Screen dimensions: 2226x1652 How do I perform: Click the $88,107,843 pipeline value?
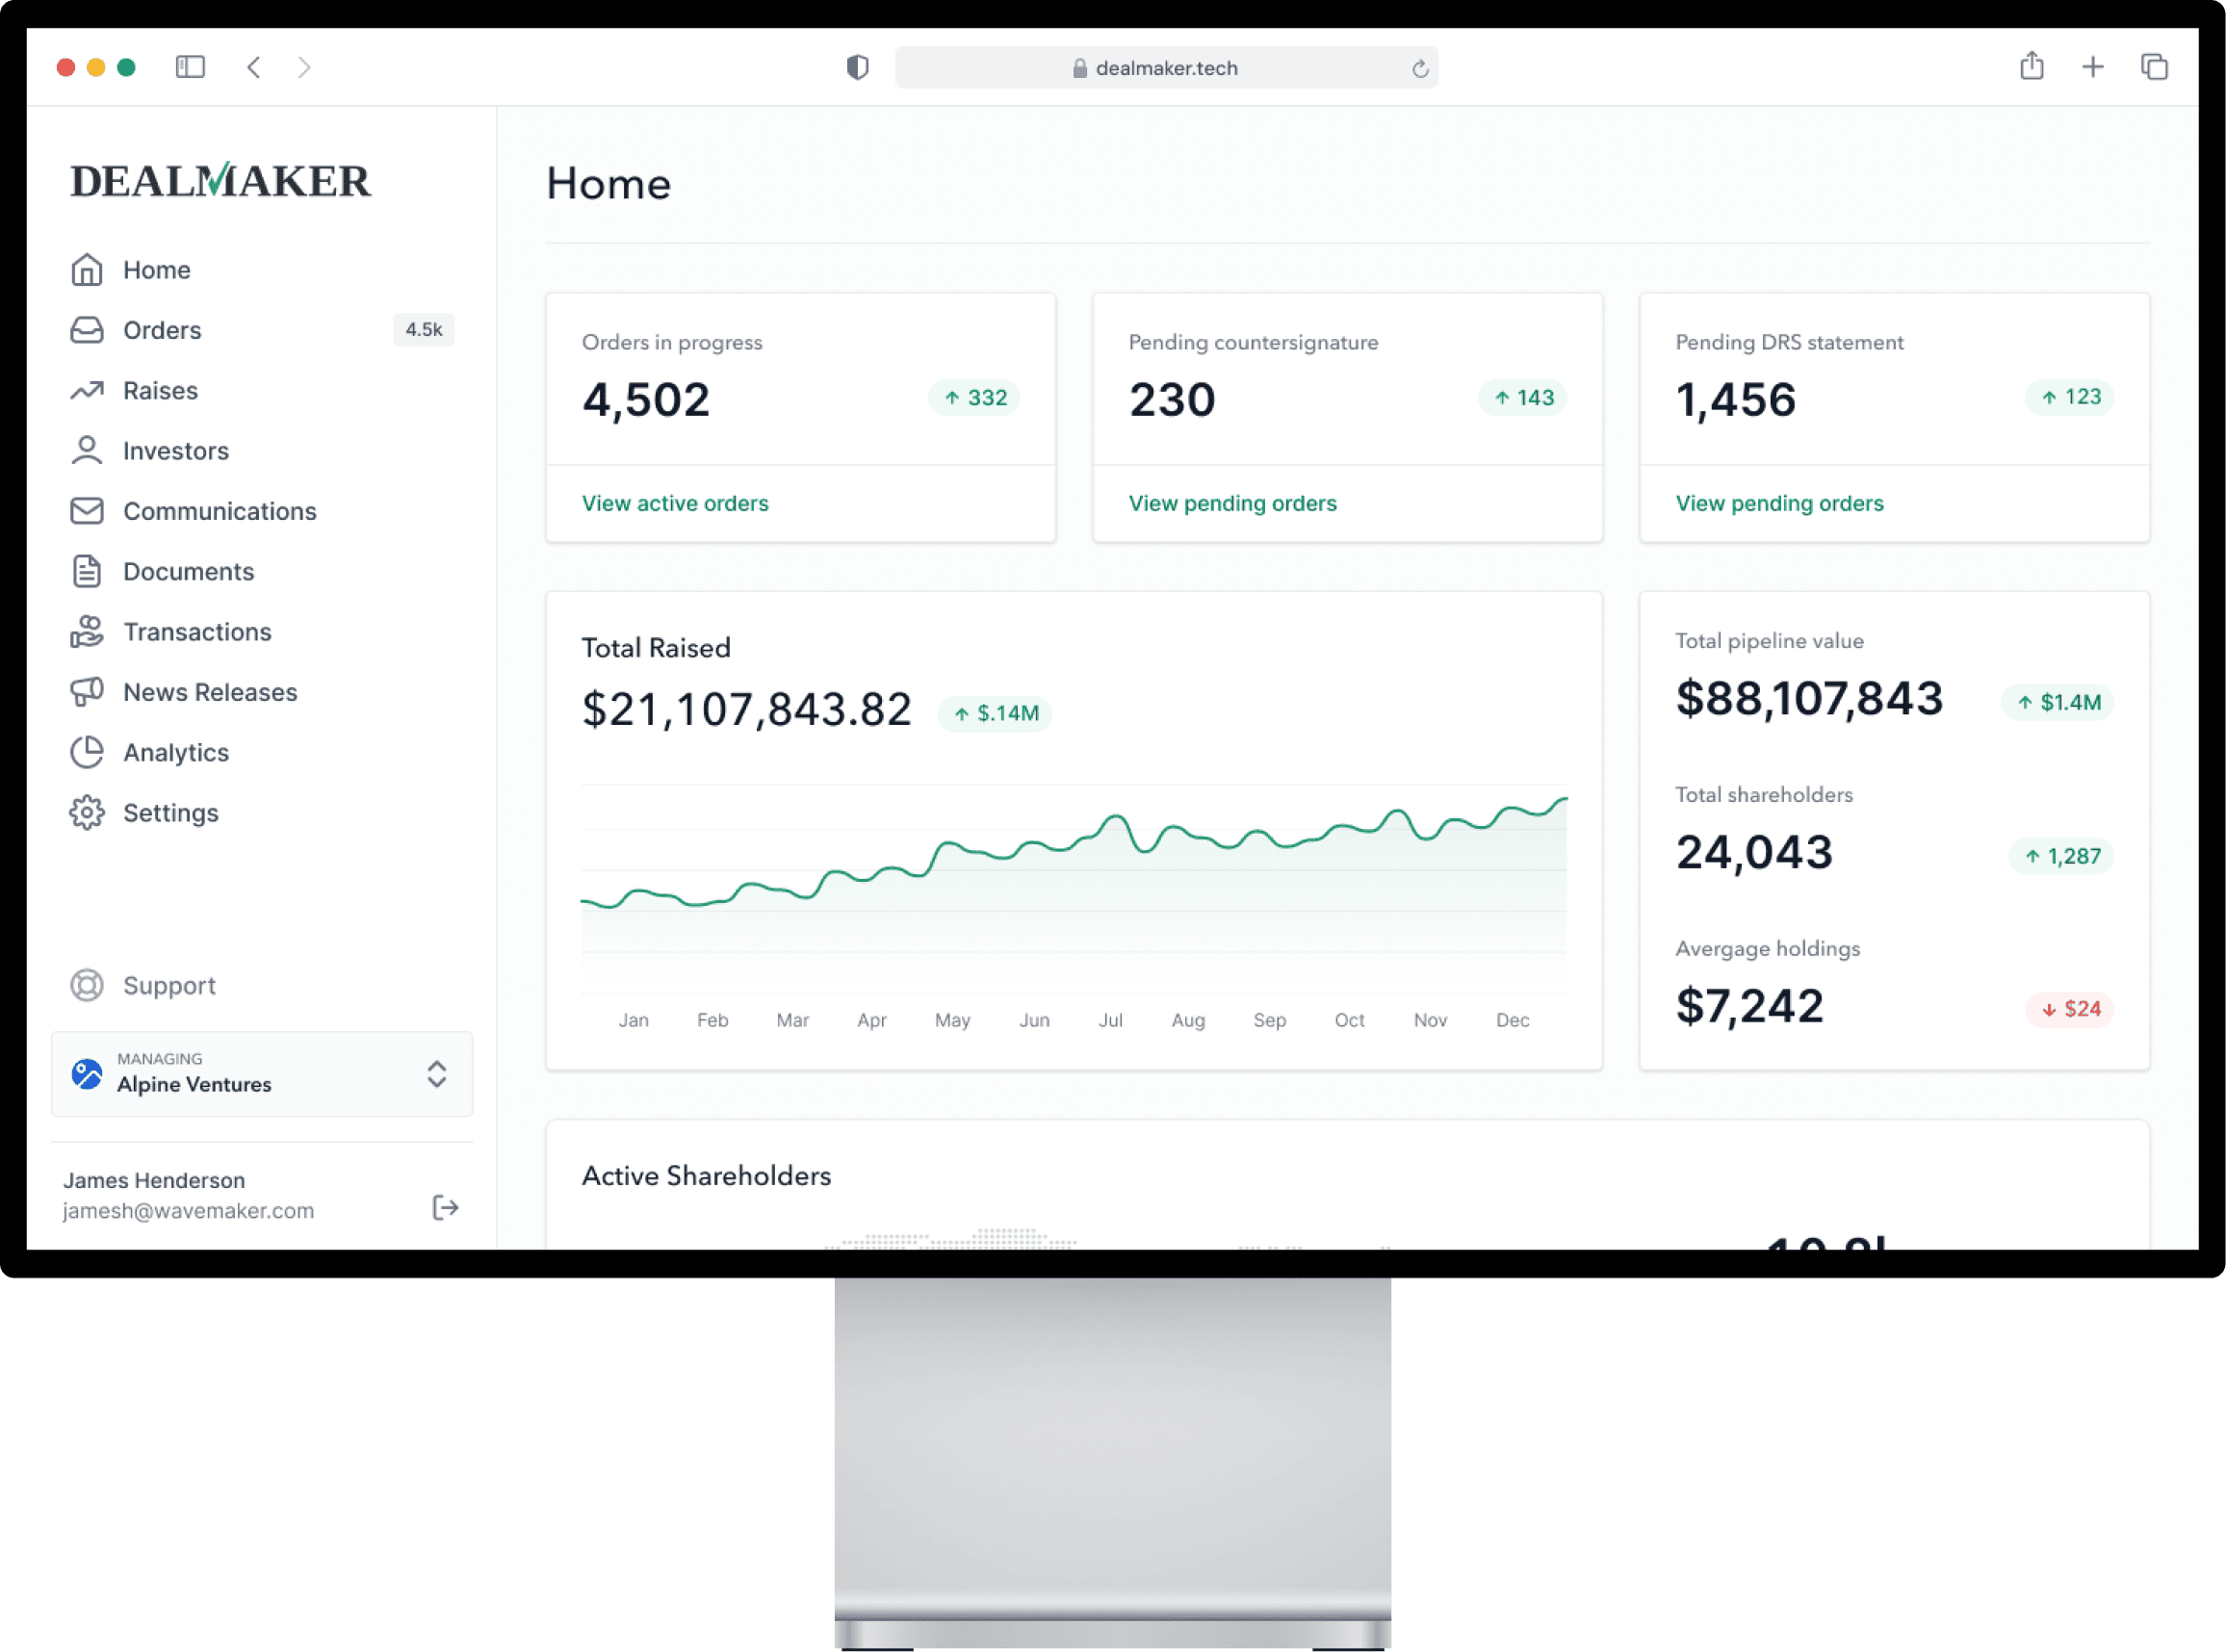(x=1810, y=698)
